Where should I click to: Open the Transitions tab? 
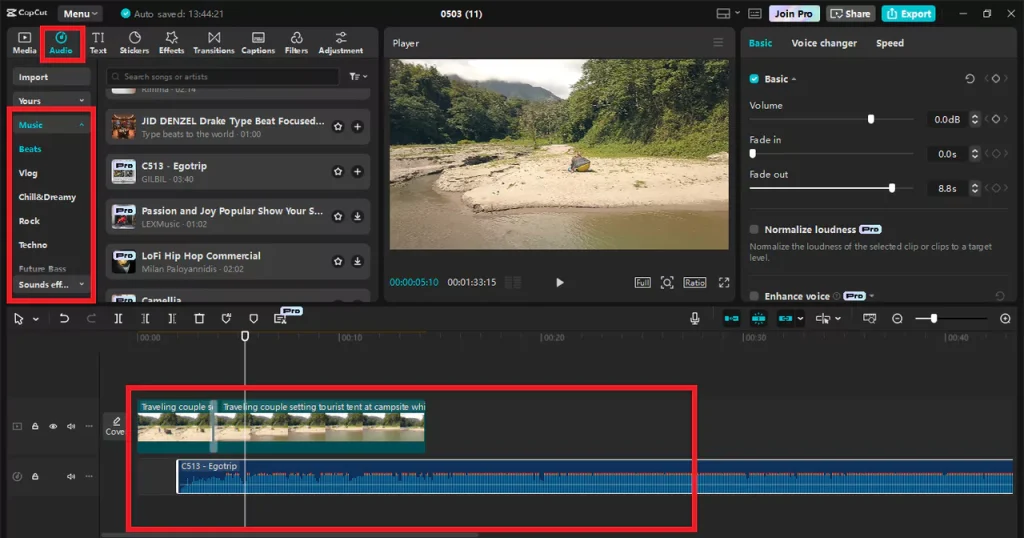click(x=214, y=42)
